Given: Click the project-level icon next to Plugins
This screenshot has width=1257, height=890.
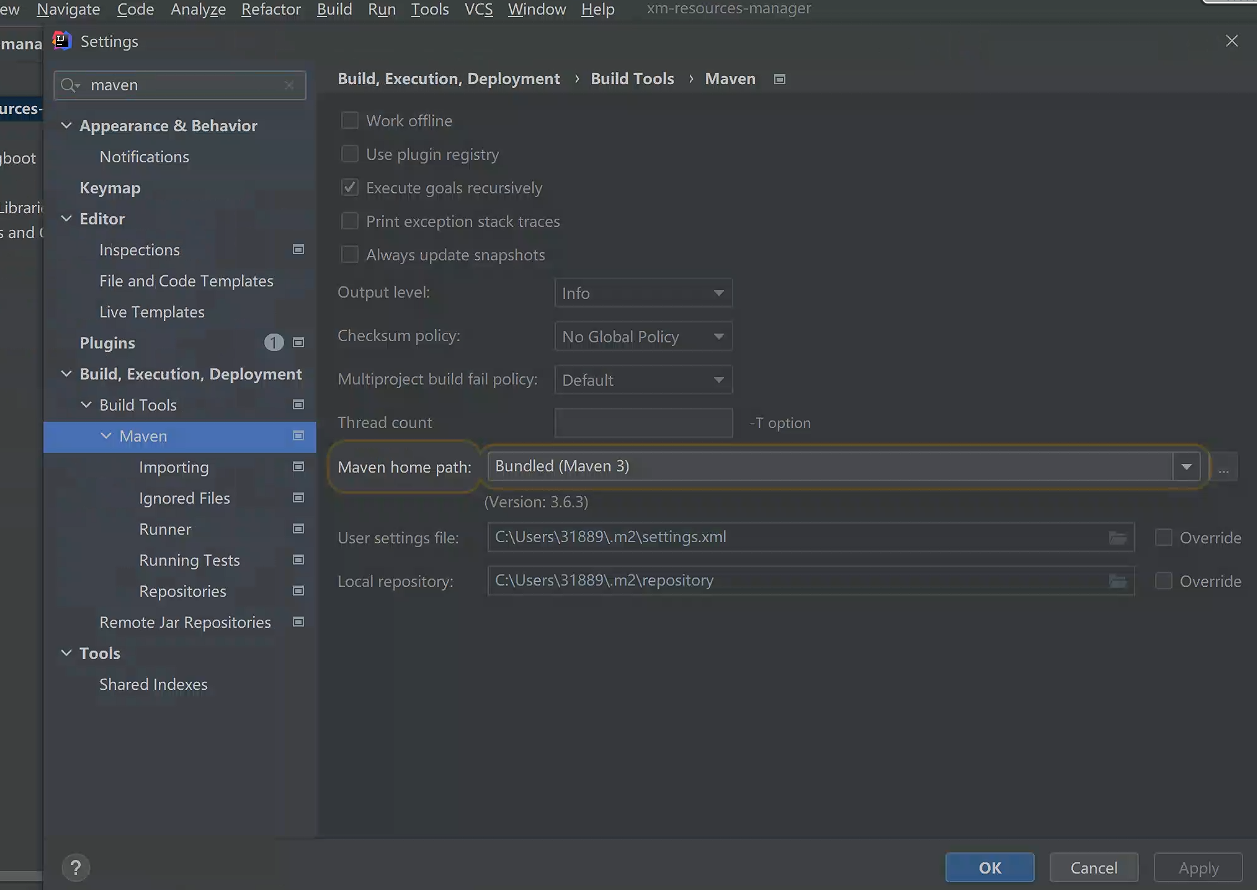Looking at the screenshot, I should coord(298,342).
